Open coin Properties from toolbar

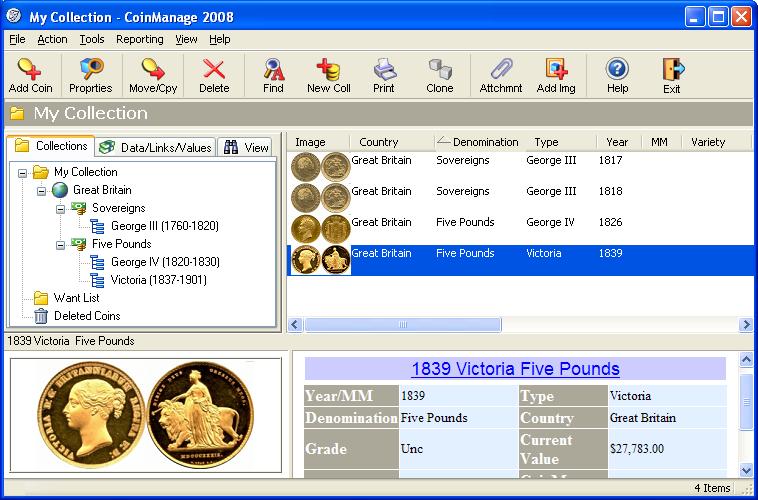click(x=91, y=69)
